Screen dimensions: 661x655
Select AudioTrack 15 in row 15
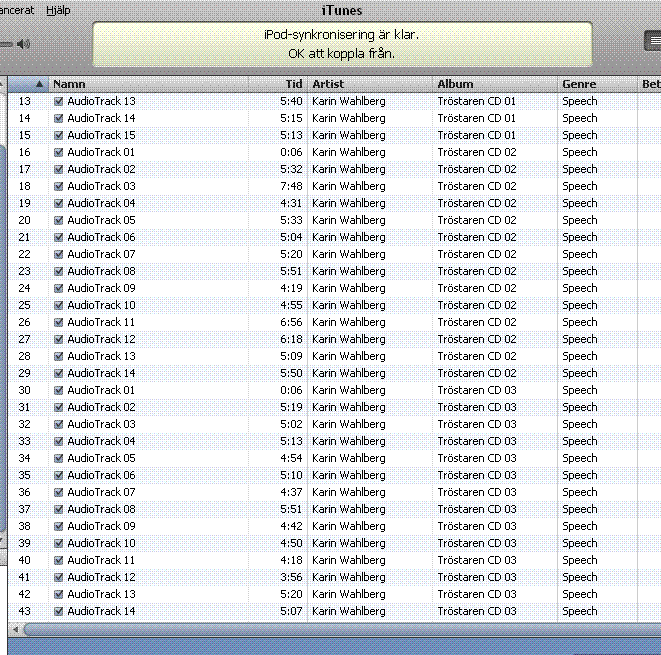[x=101, y=135]
